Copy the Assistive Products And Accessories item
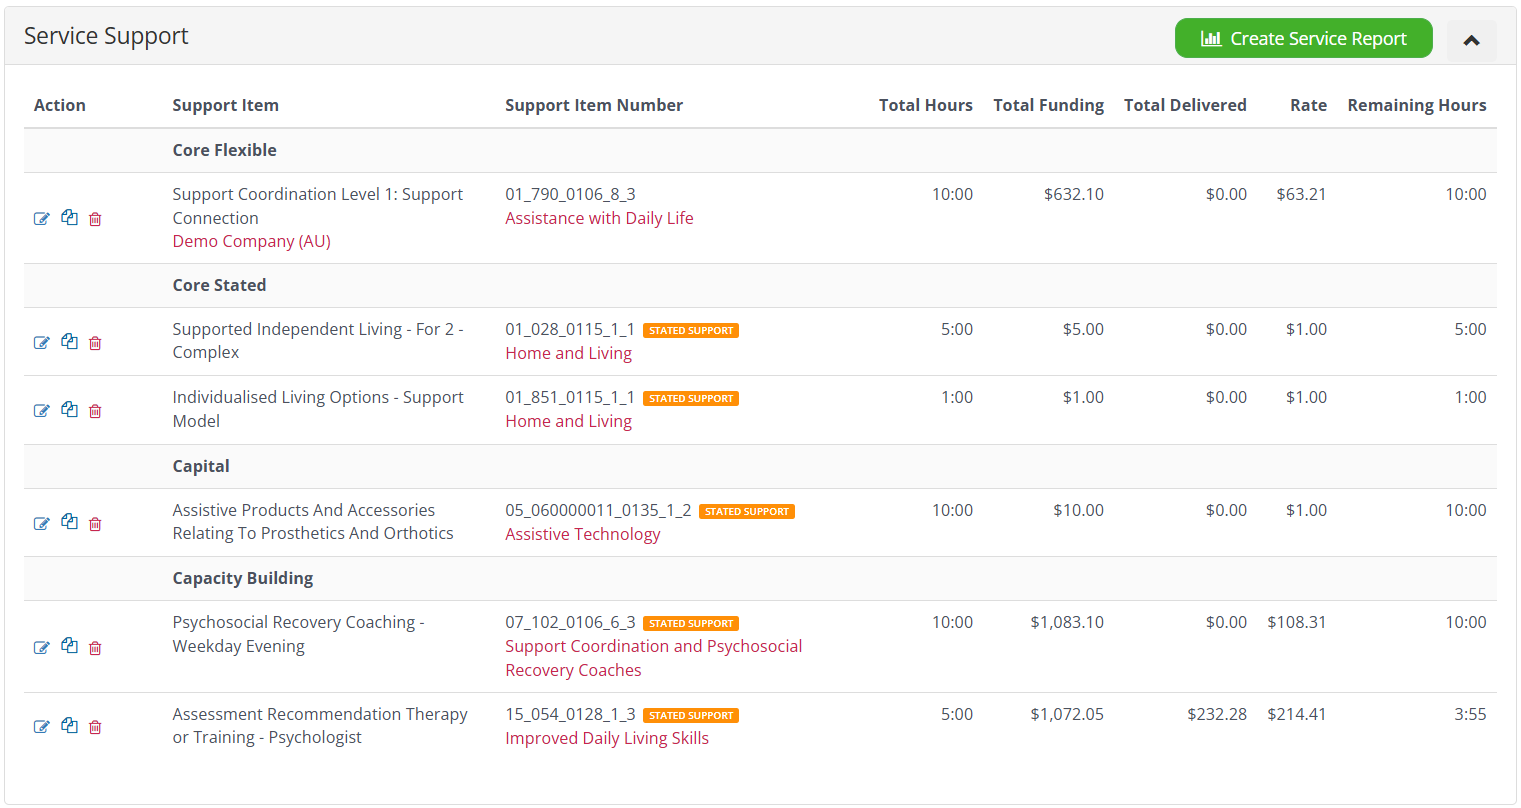The width and height of the screenshot is (1521, 808). 69,522
